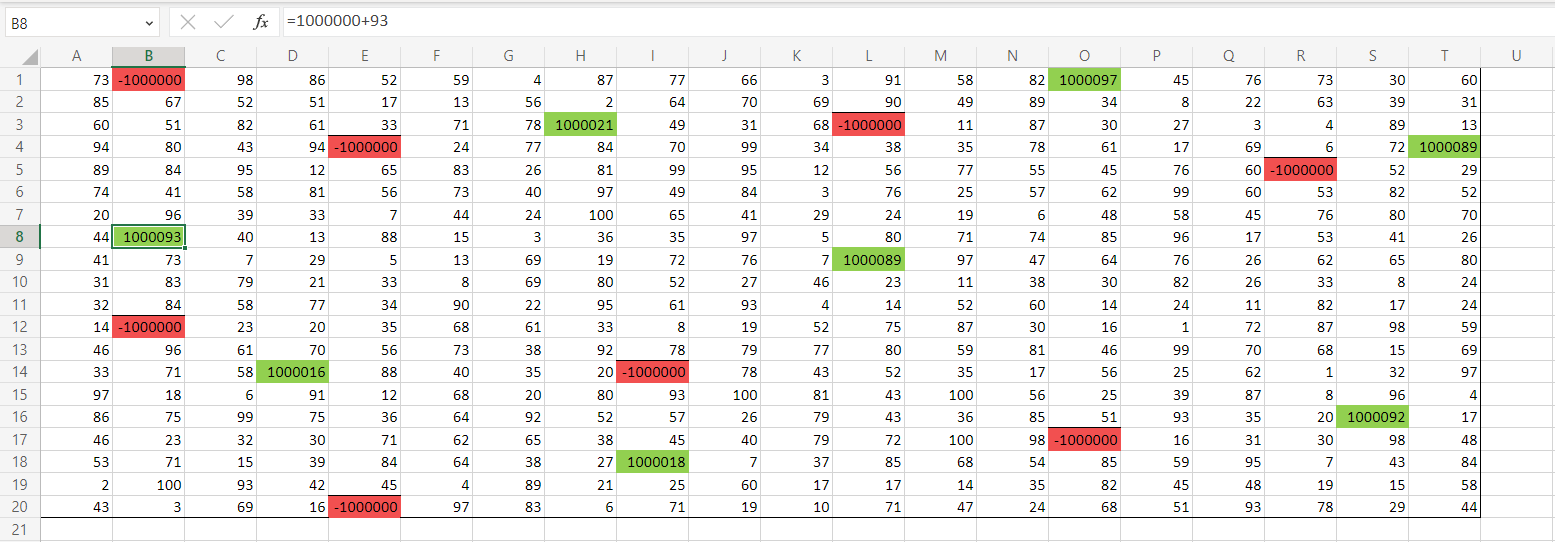The height and width of the screenshot is (542, 1555).
Task: Select column header O
Action: click(1084, 56)
